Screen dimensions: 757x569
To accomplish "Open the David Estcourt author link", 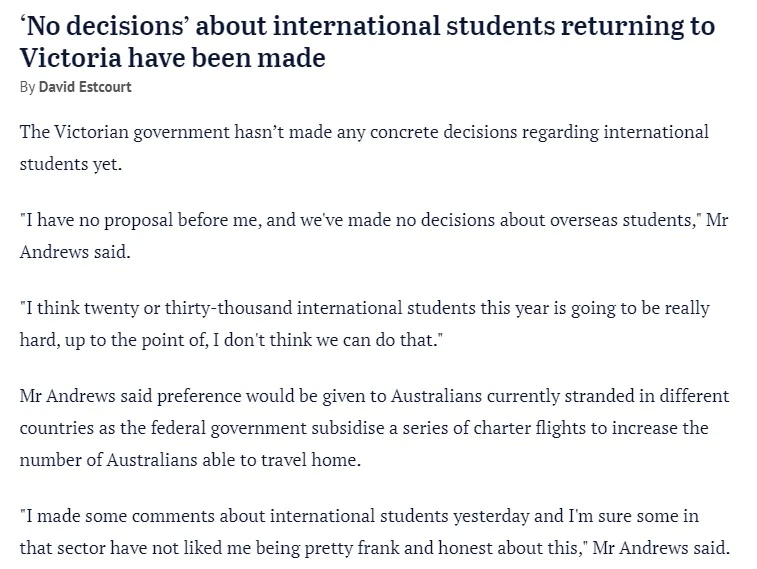I will [x=85, y=87].
